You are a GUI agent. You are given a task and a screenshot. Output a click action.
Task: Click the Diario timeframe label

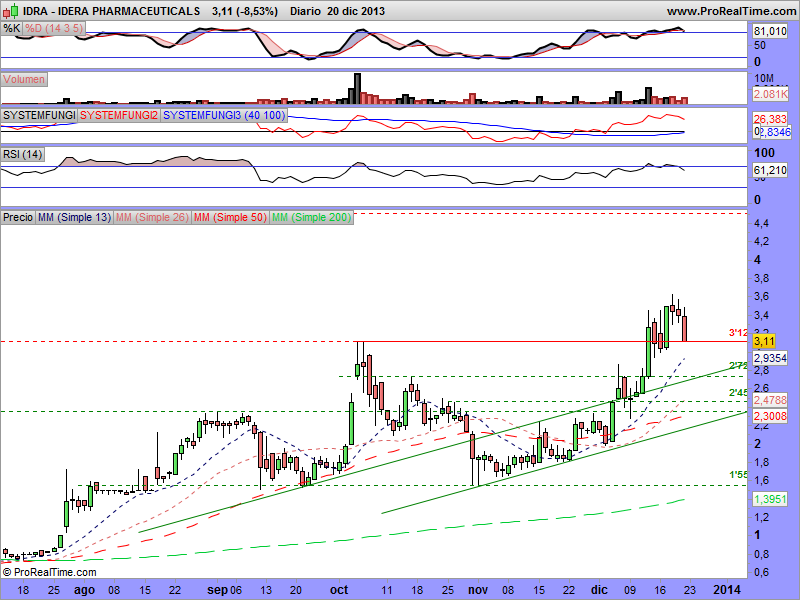pos(306,11)
